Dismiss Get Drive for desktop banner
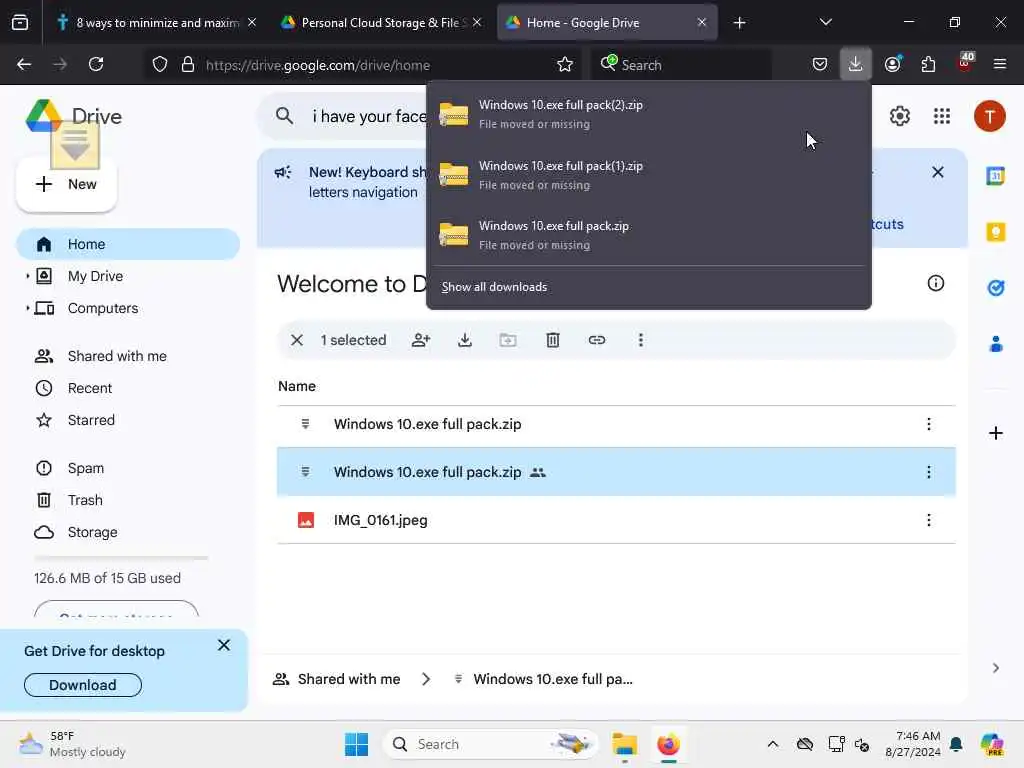The width and height of the screenshot is (1024, 768). (223, 645)
